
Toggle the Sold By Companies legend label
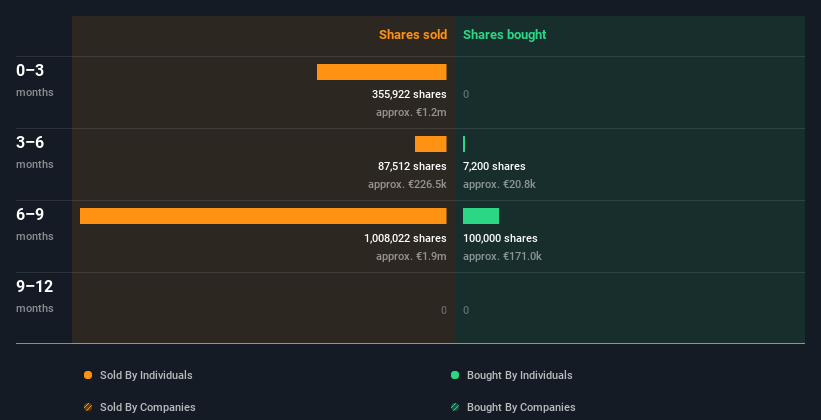[x=148, y=407]
